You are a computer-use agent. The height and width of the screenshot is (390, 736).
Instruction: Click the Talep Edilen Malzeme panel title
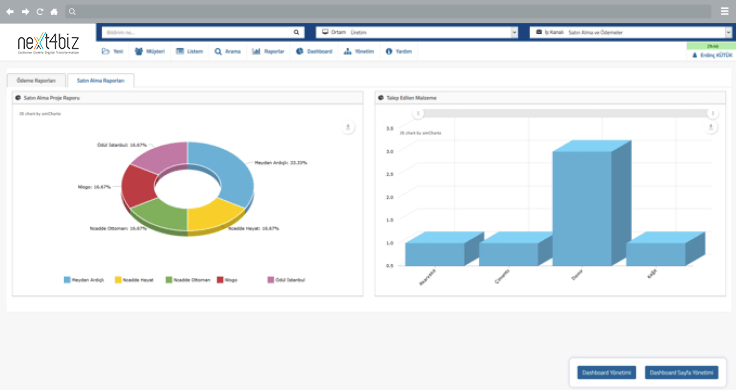tap(411, 98)
